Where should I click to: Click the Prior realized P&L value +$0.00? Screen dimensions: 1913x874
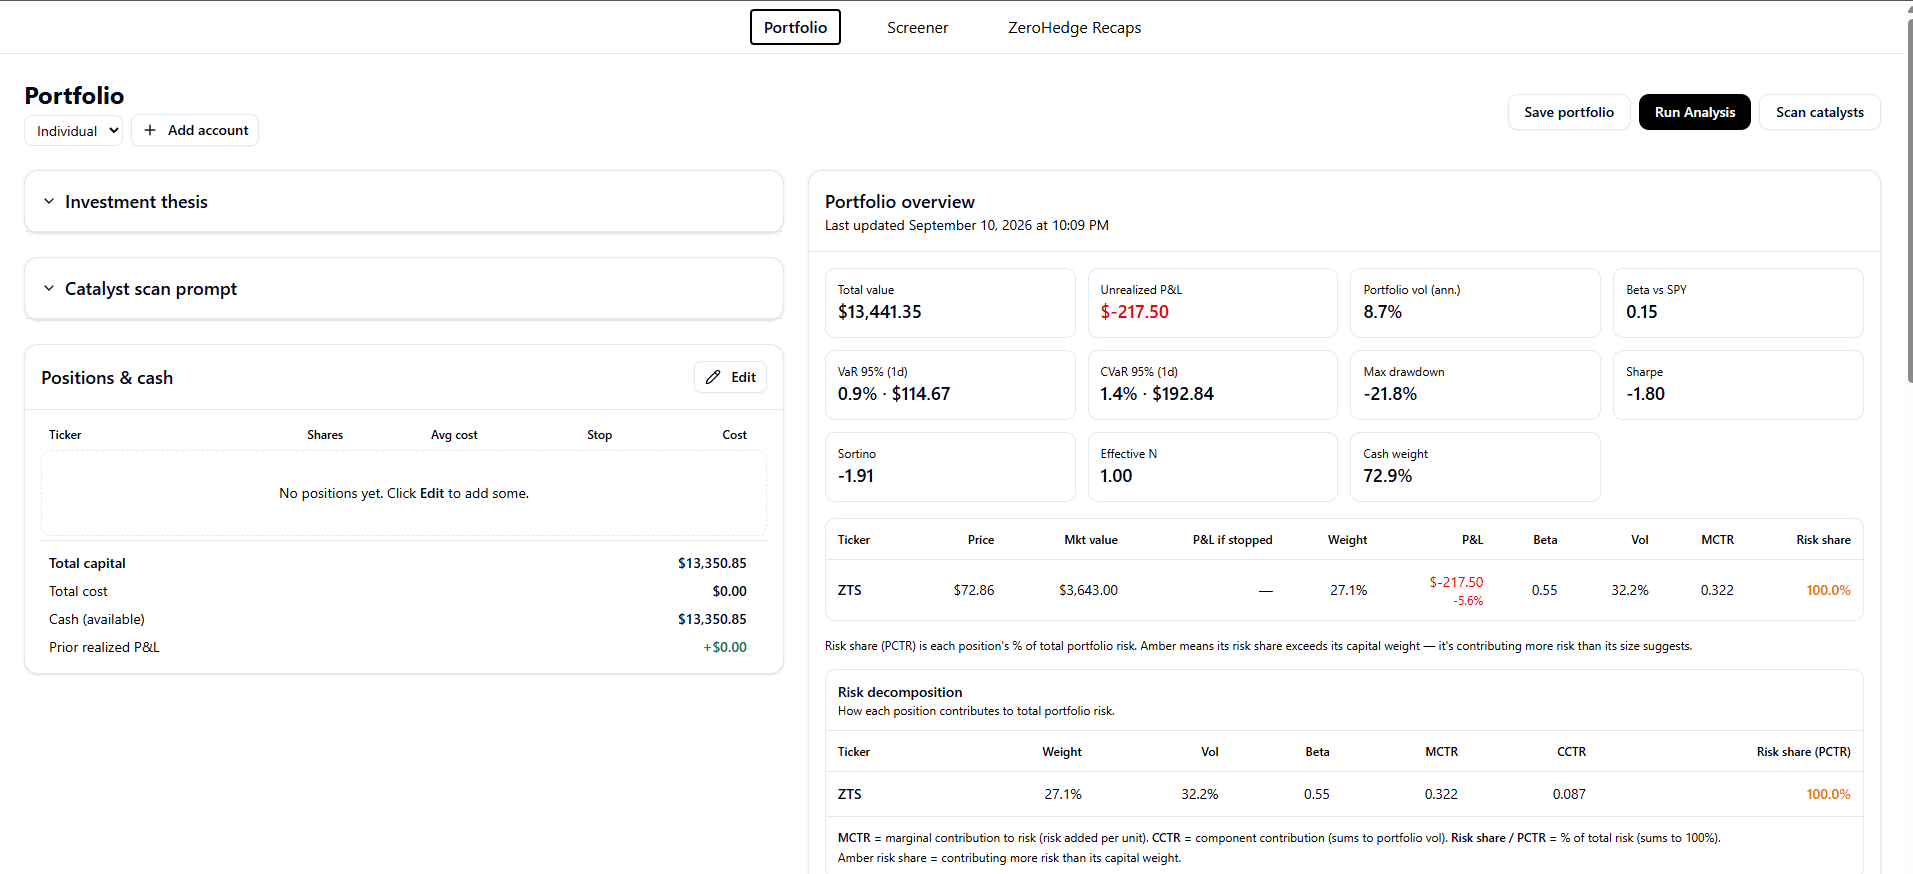[x=725, y=647]
